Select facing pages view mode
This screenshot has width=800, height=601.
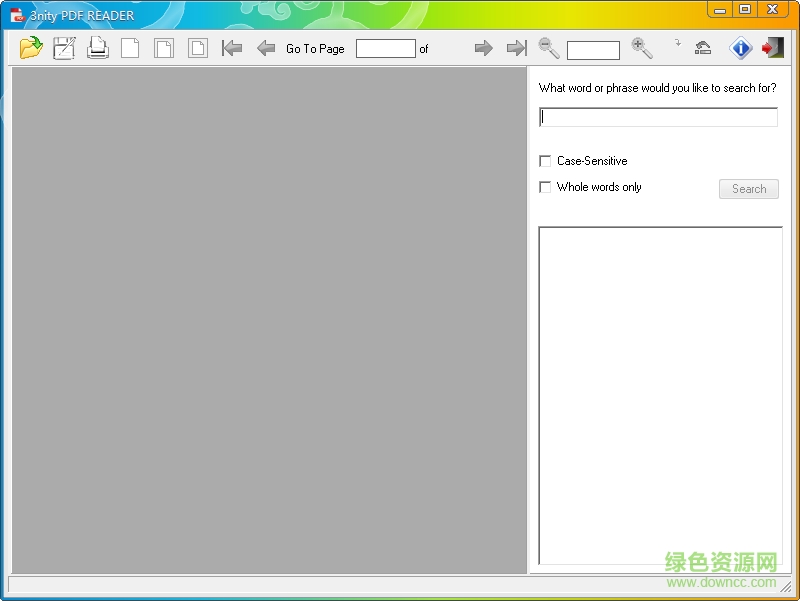(164, 47)
